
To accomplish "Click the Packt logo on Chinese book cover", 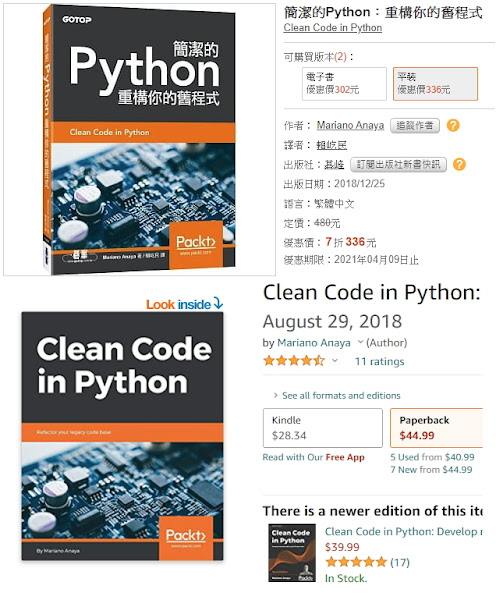I will [x=196, y=245].
